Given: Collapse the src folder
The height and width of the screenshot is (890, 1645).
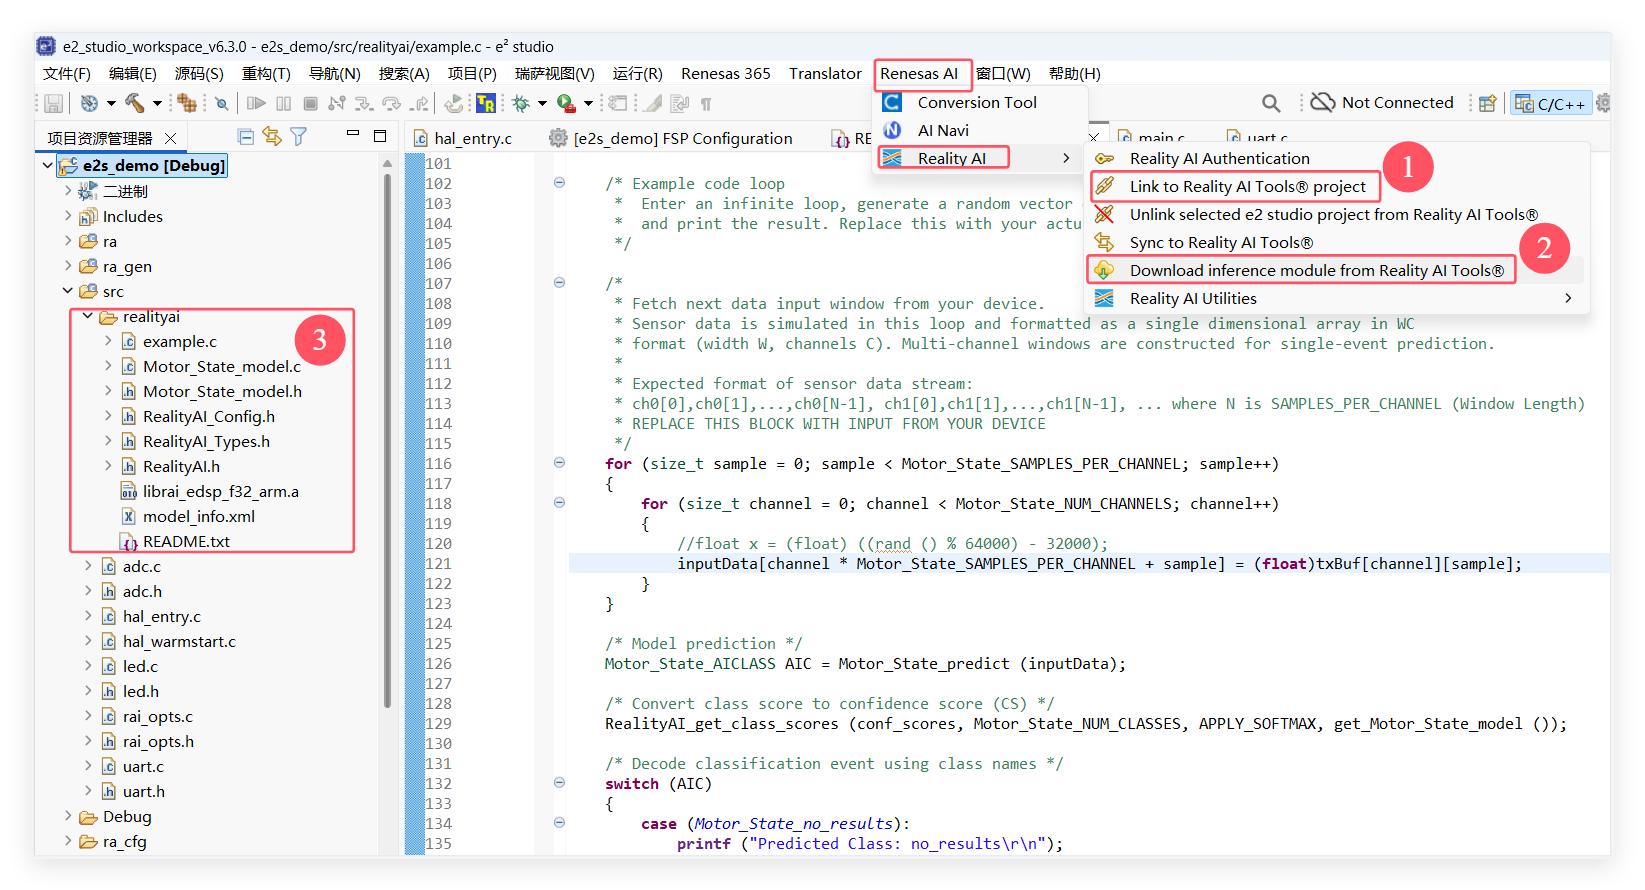Looking at the screenshot, I should coord(68,291).
